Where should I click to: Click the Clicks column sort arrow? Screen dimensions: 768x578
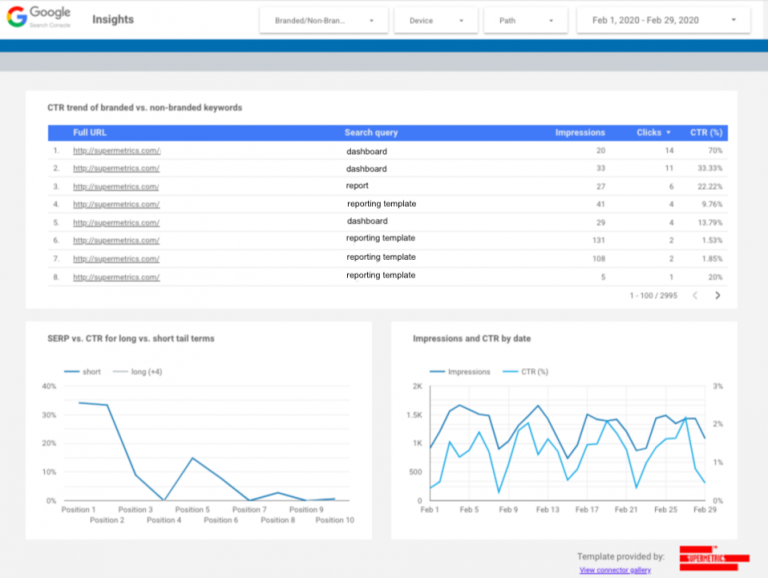tap(668, 132)
